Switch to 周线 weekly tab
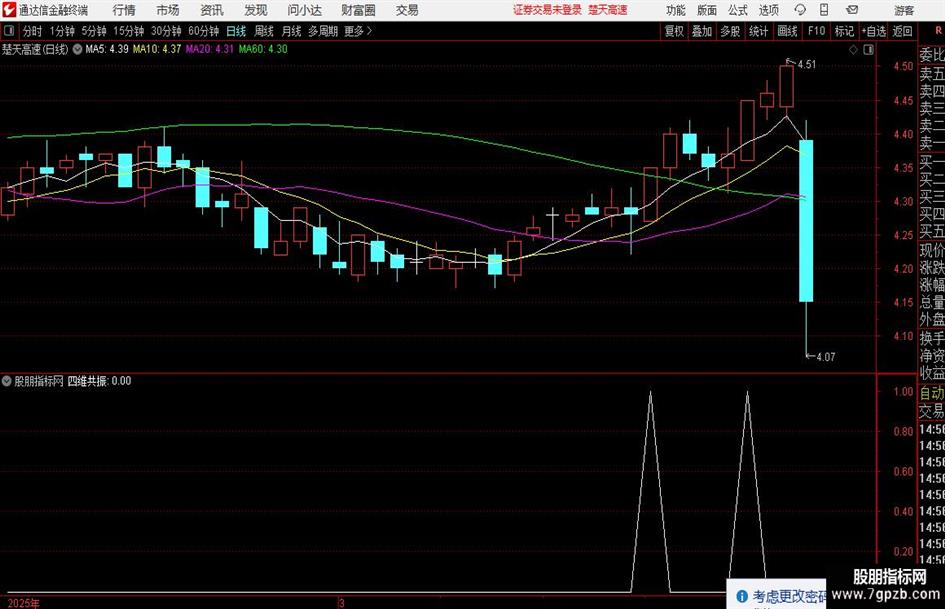Screen dimensions: 945x609 [x=264, y=31]
